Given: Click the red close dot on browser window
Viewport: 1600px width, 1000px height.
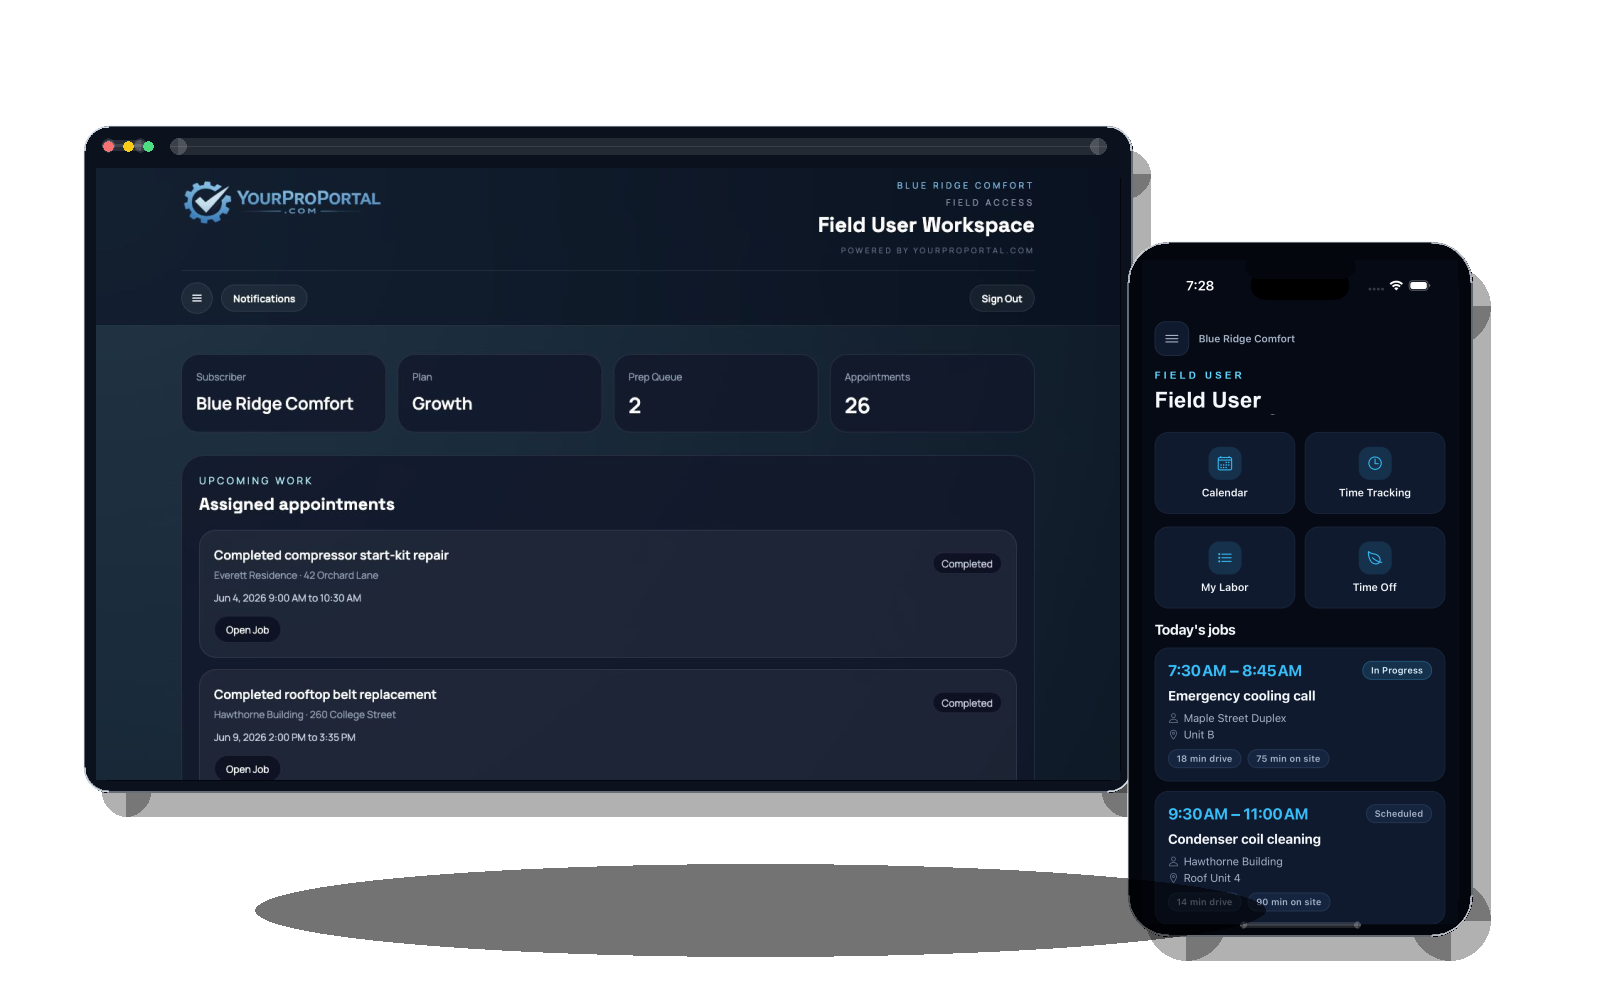Looking at the screenshot, I should coord(108,146).
